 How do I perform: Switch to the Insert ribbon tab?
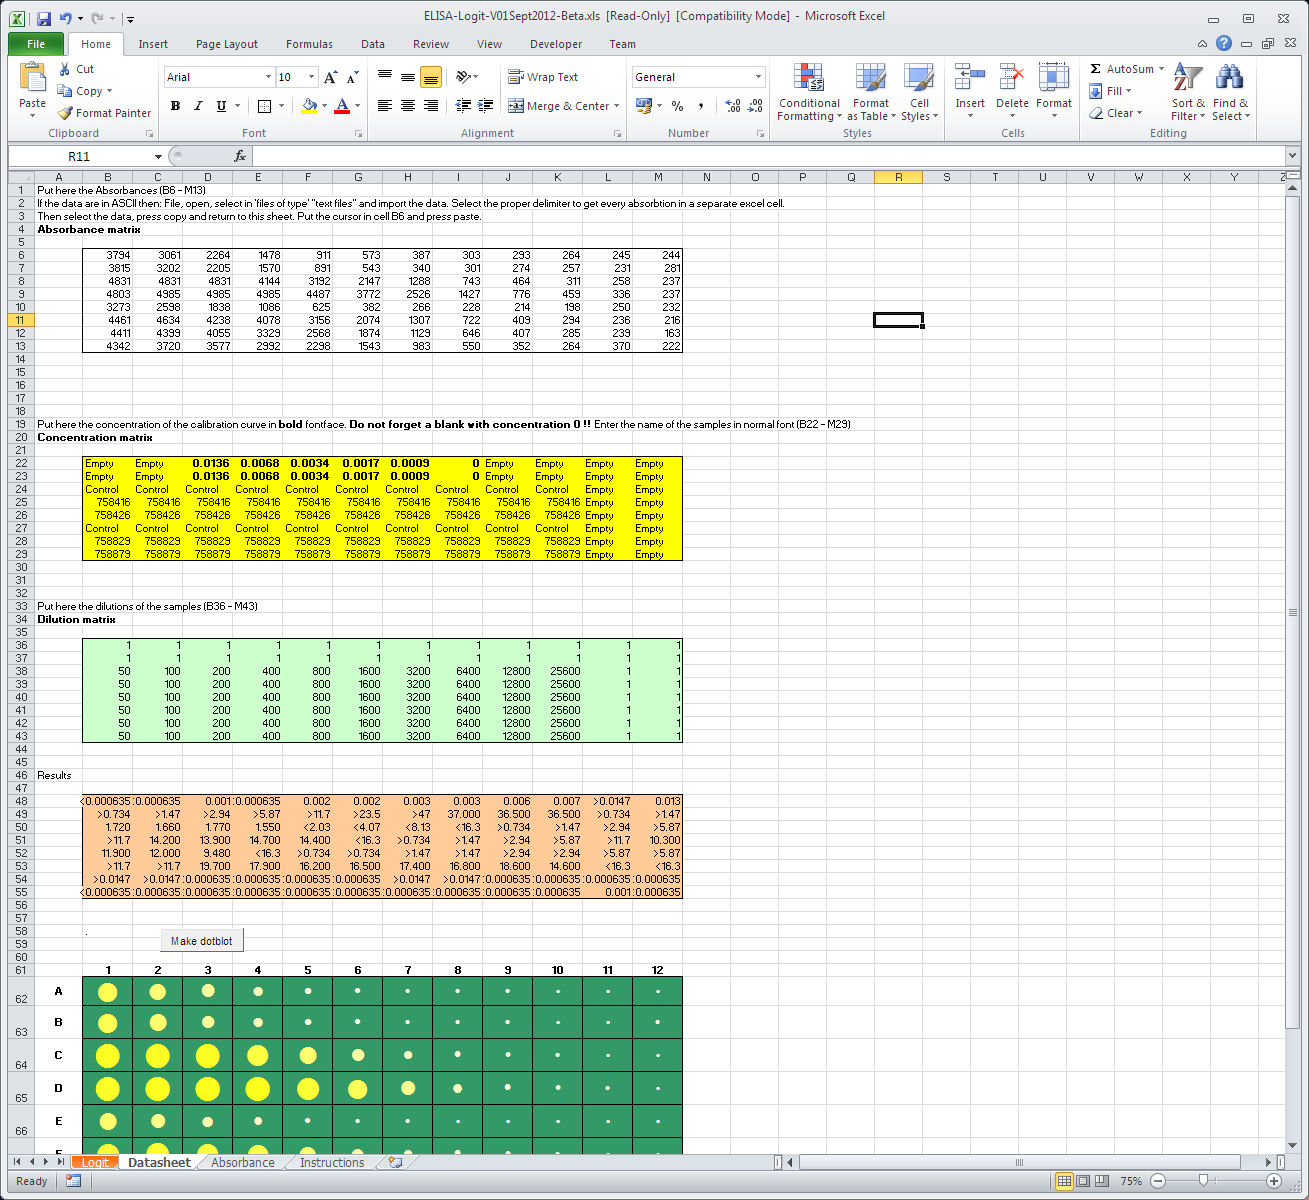coord(153,44)
